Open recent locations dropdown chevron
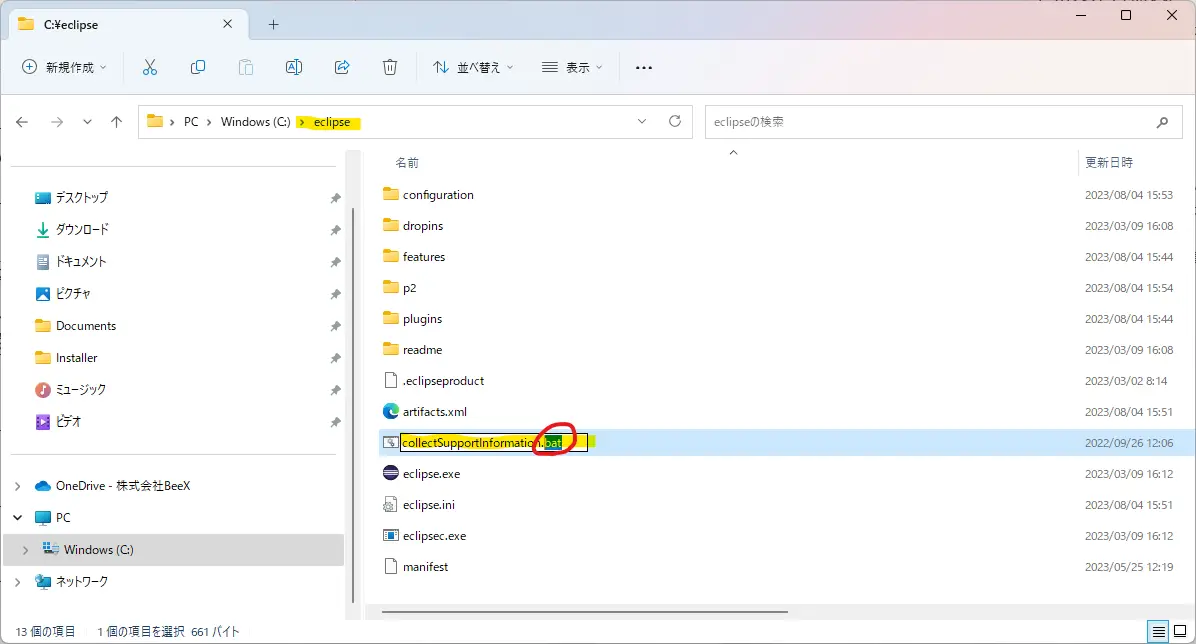Image resolution: width=1196 pixels, height=644 pixels. 88,122
